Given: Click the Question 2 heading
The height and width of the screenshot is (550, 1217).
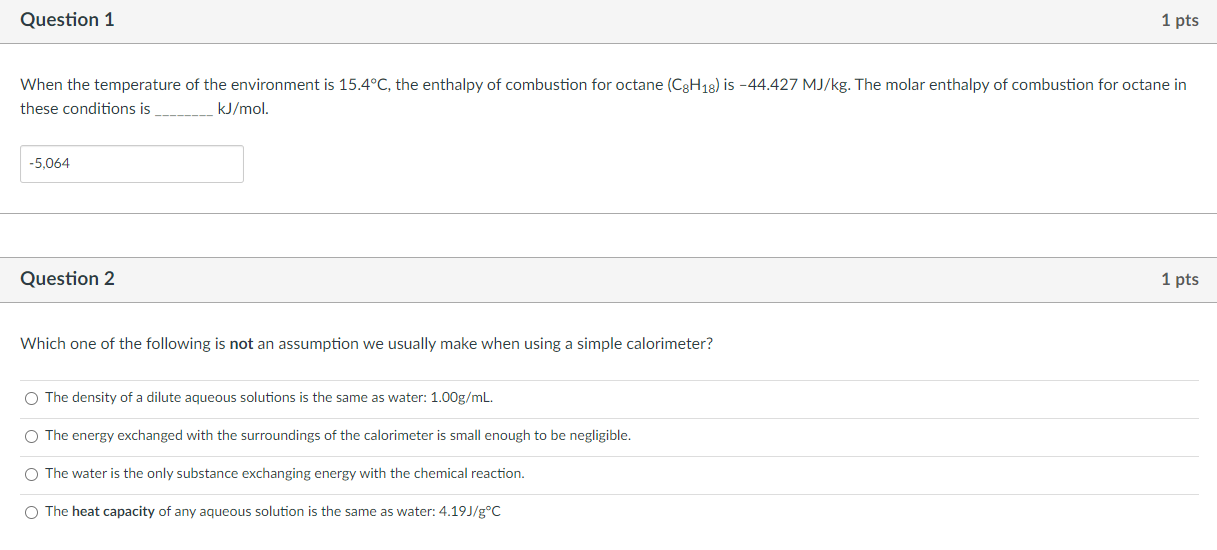Looking at the screenshot, I should coord(67,279).
